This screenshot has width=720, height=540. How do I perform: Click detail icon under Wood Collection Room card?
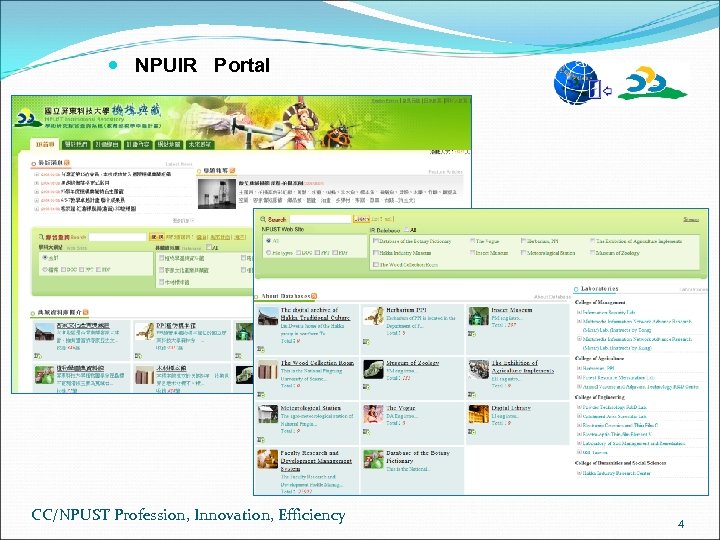tap(260, 394)
